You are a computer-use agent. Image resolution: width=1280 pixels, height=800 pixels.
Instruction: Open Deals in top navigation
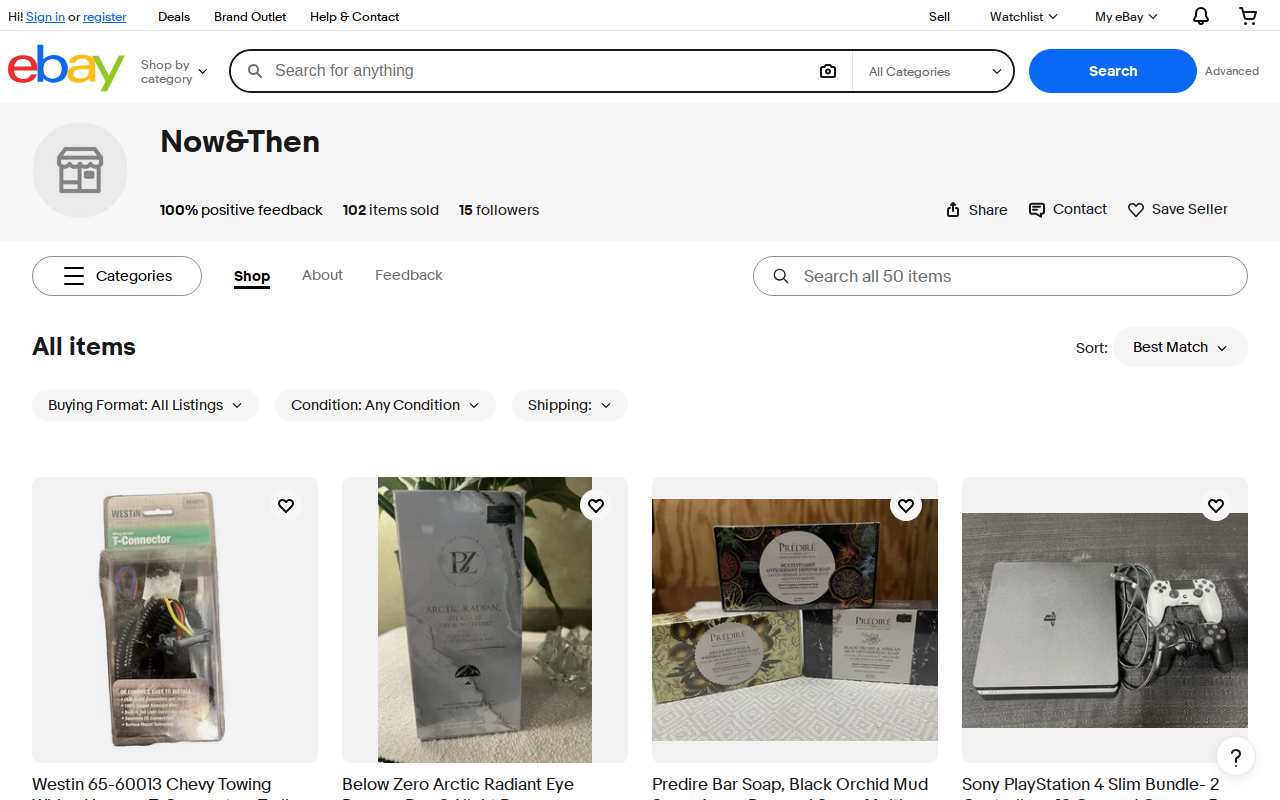(x=174, y=16)
